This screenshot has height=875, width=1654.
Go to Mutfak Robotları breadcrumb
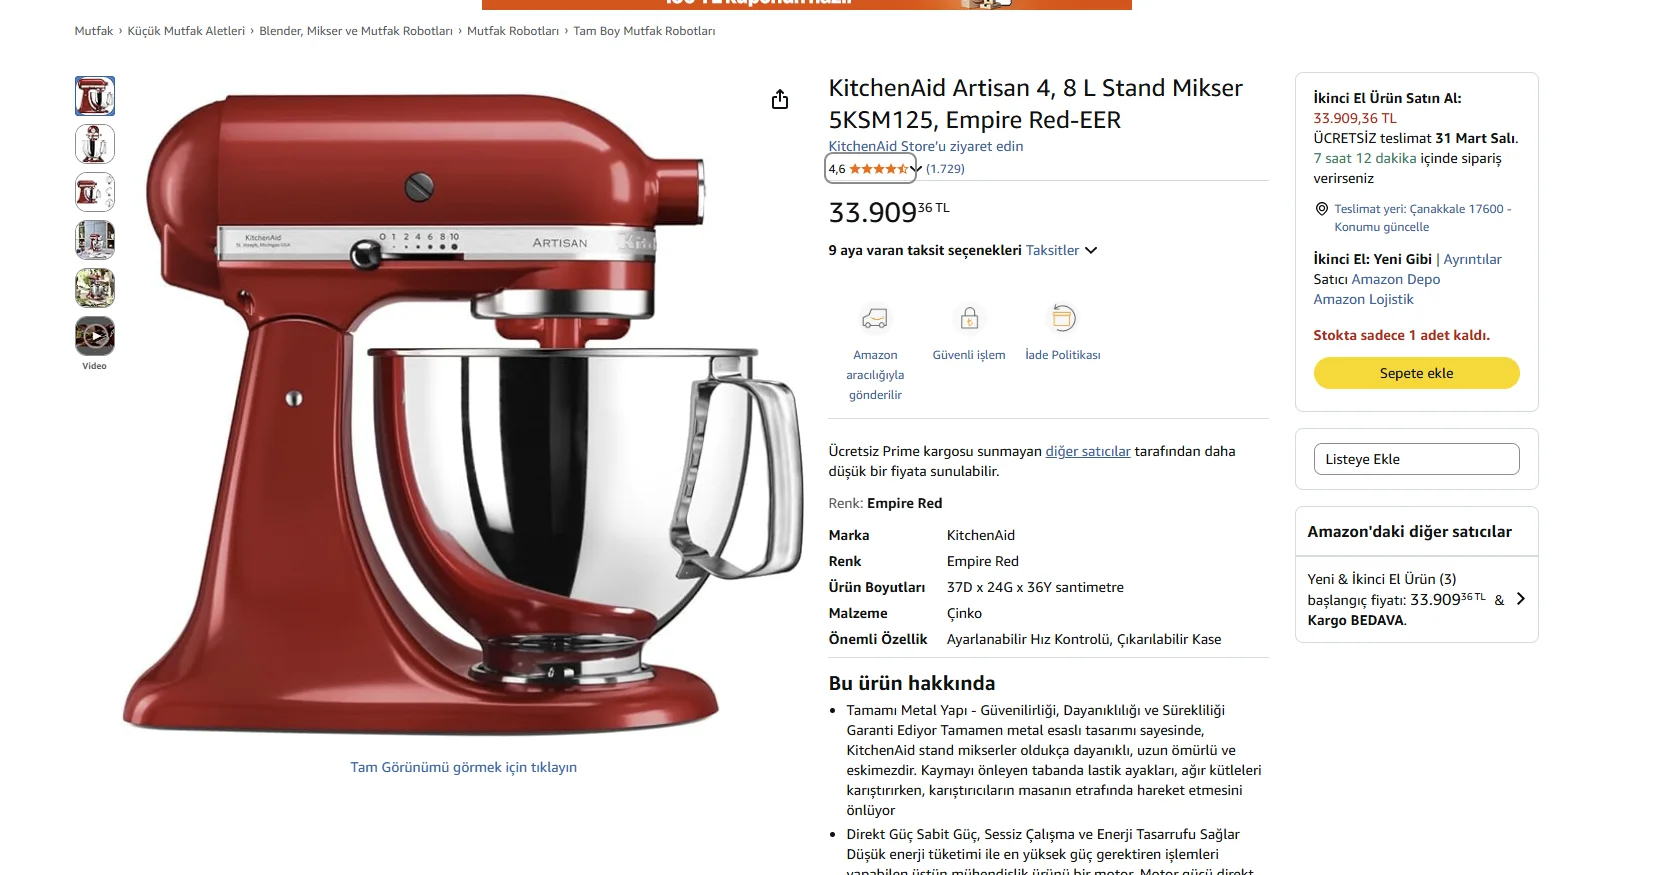pos(513,31)
